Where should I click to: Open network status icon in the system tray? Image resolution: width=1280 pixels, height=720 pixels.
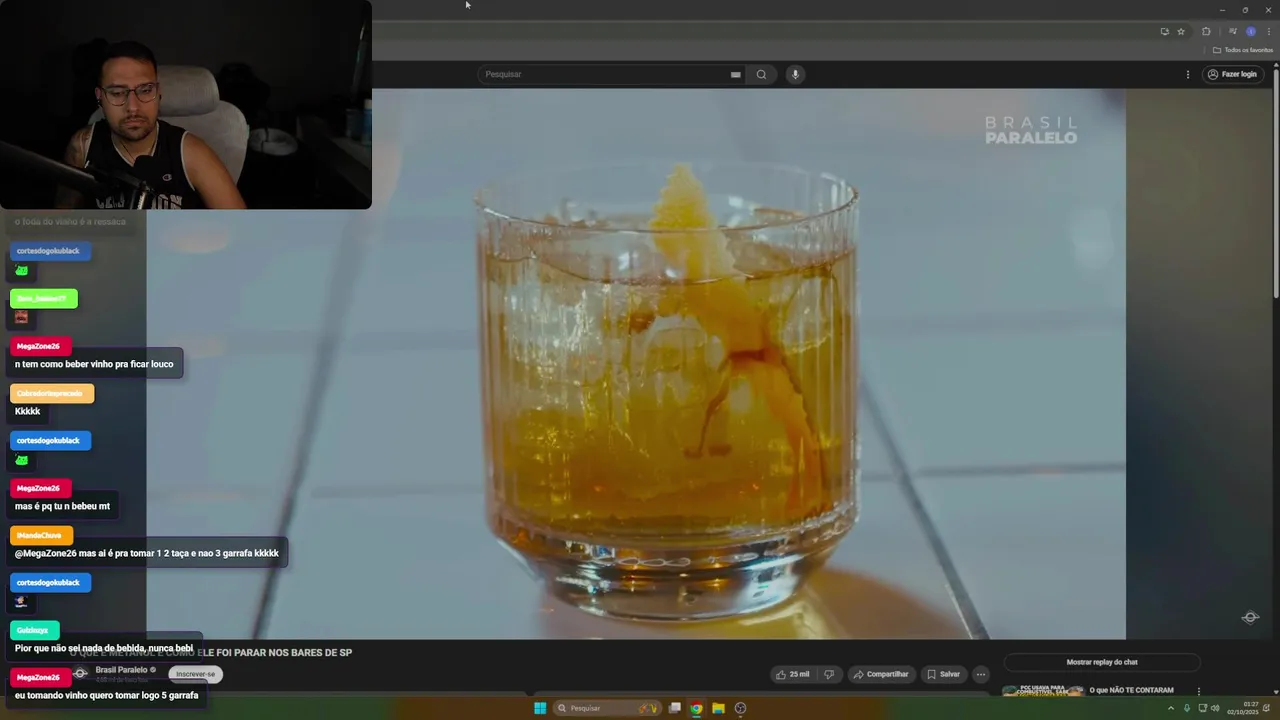1202,708
